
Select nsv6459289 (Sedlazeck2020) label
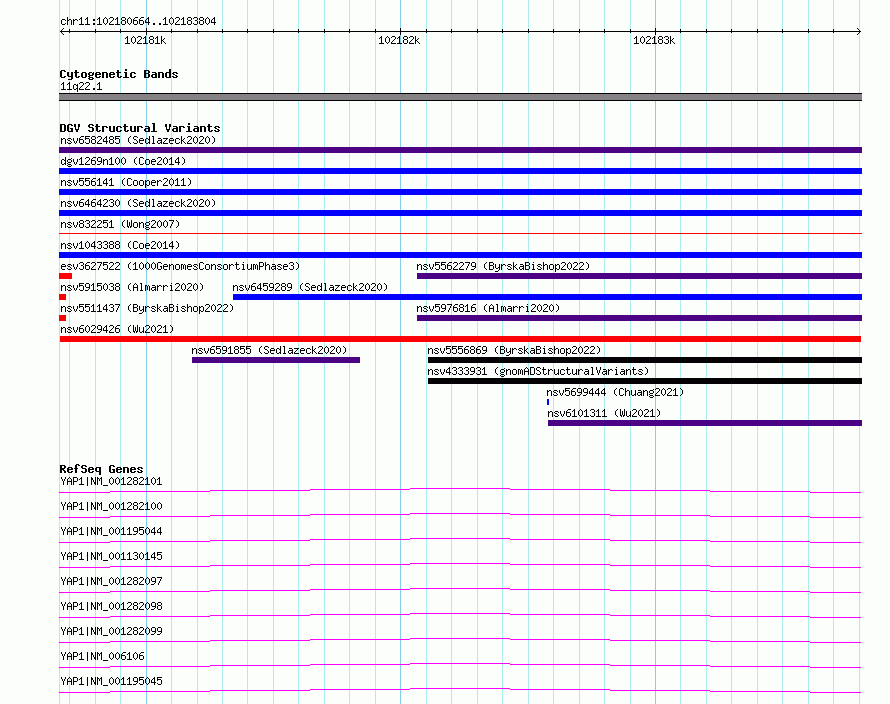310,287
